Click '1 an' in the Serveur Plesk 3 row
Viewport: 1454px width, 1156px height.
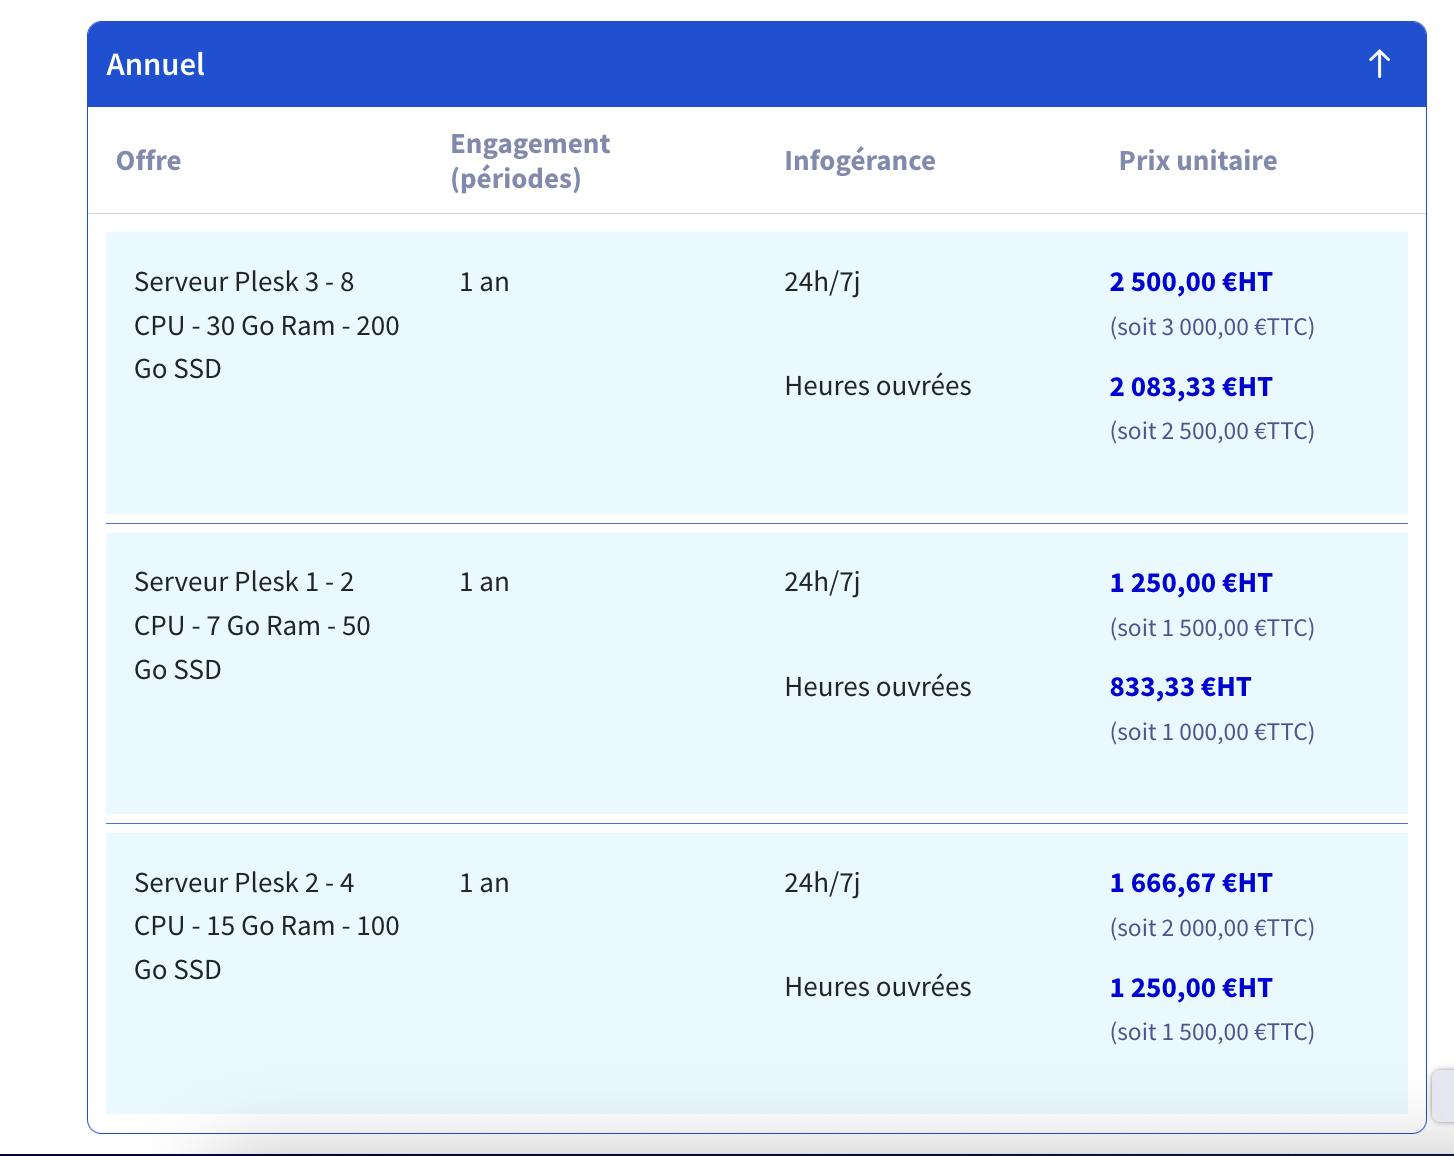(484, 282)
